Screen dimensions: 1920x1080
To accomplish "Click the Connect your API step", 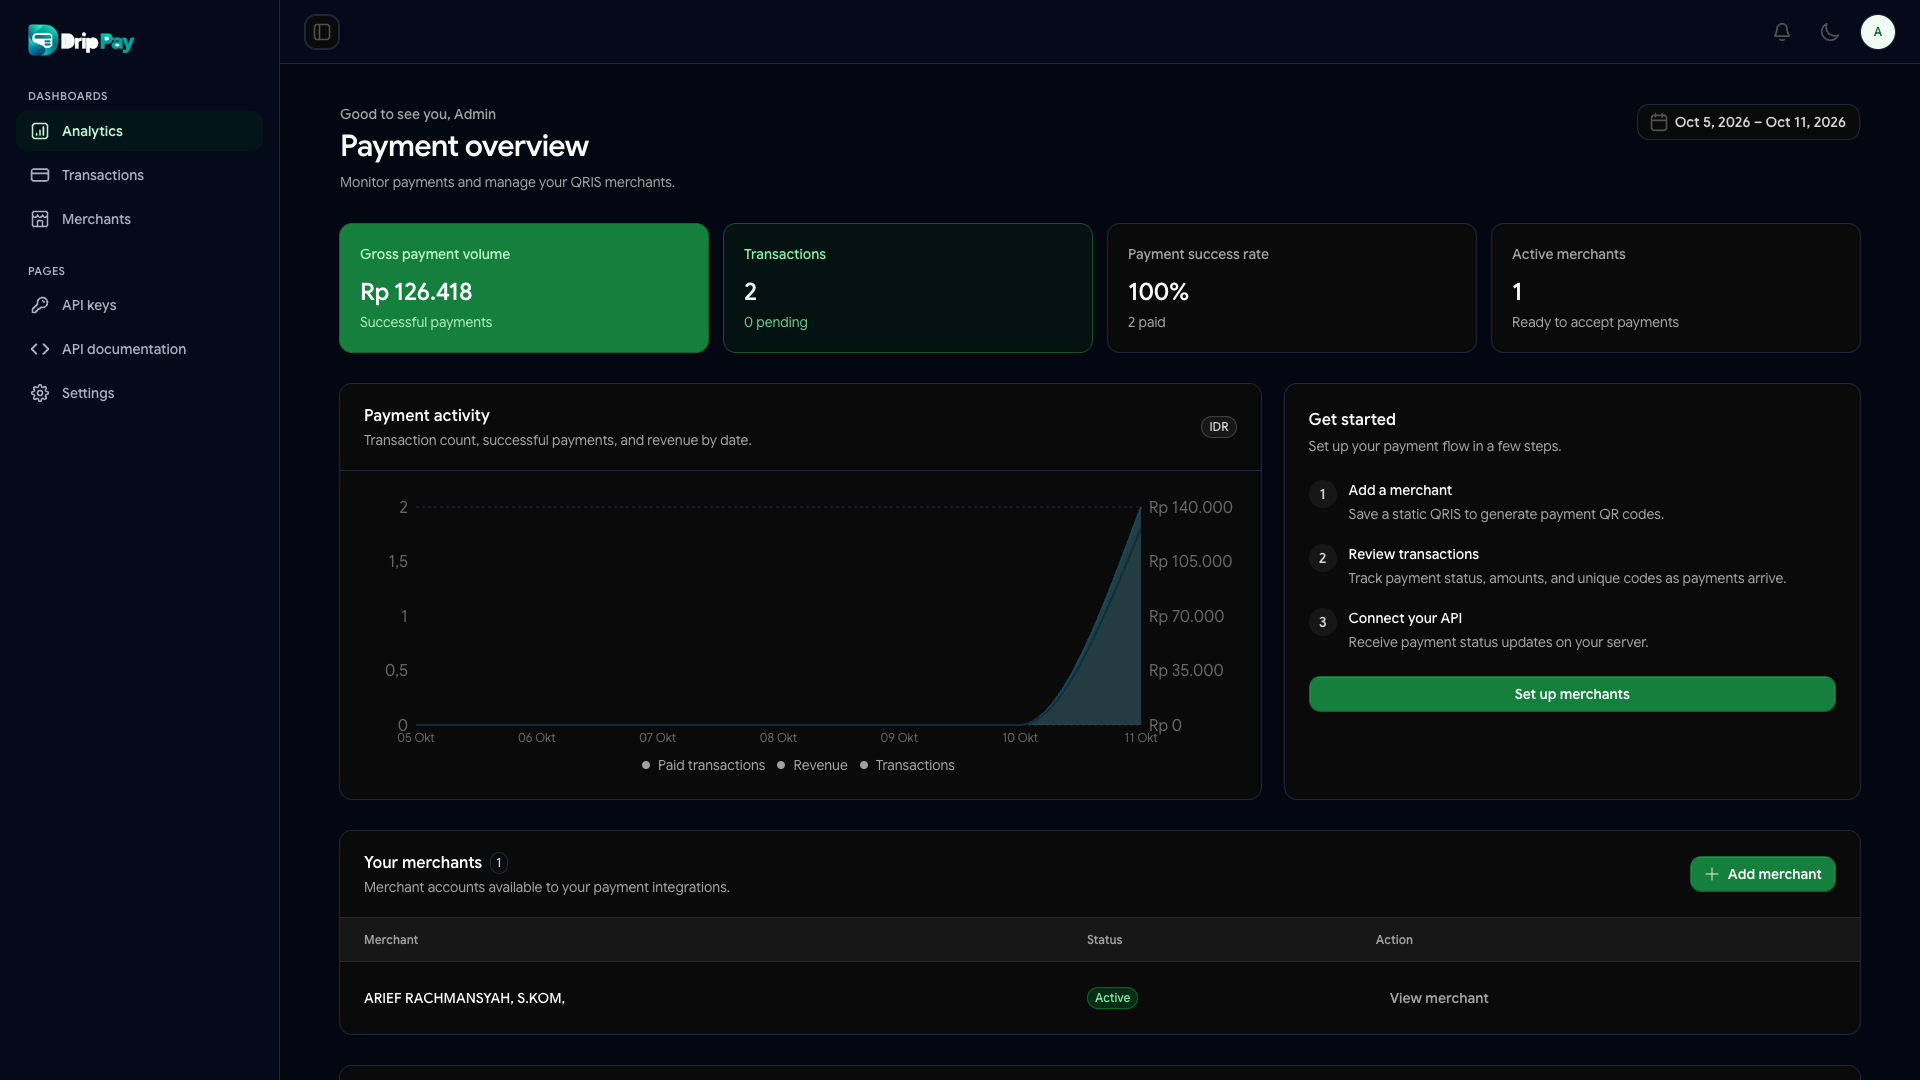I will pos(1572,630).
